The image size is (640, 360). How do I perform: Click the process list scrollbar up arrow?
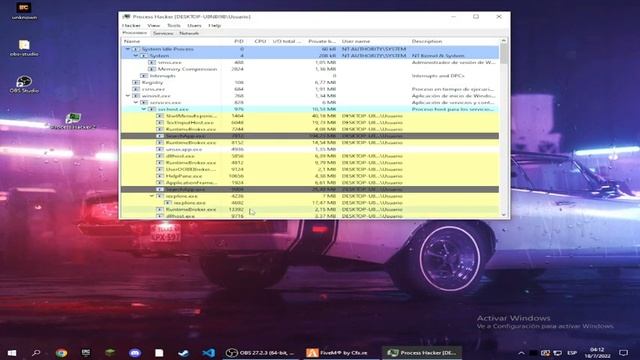pos(503,41)
